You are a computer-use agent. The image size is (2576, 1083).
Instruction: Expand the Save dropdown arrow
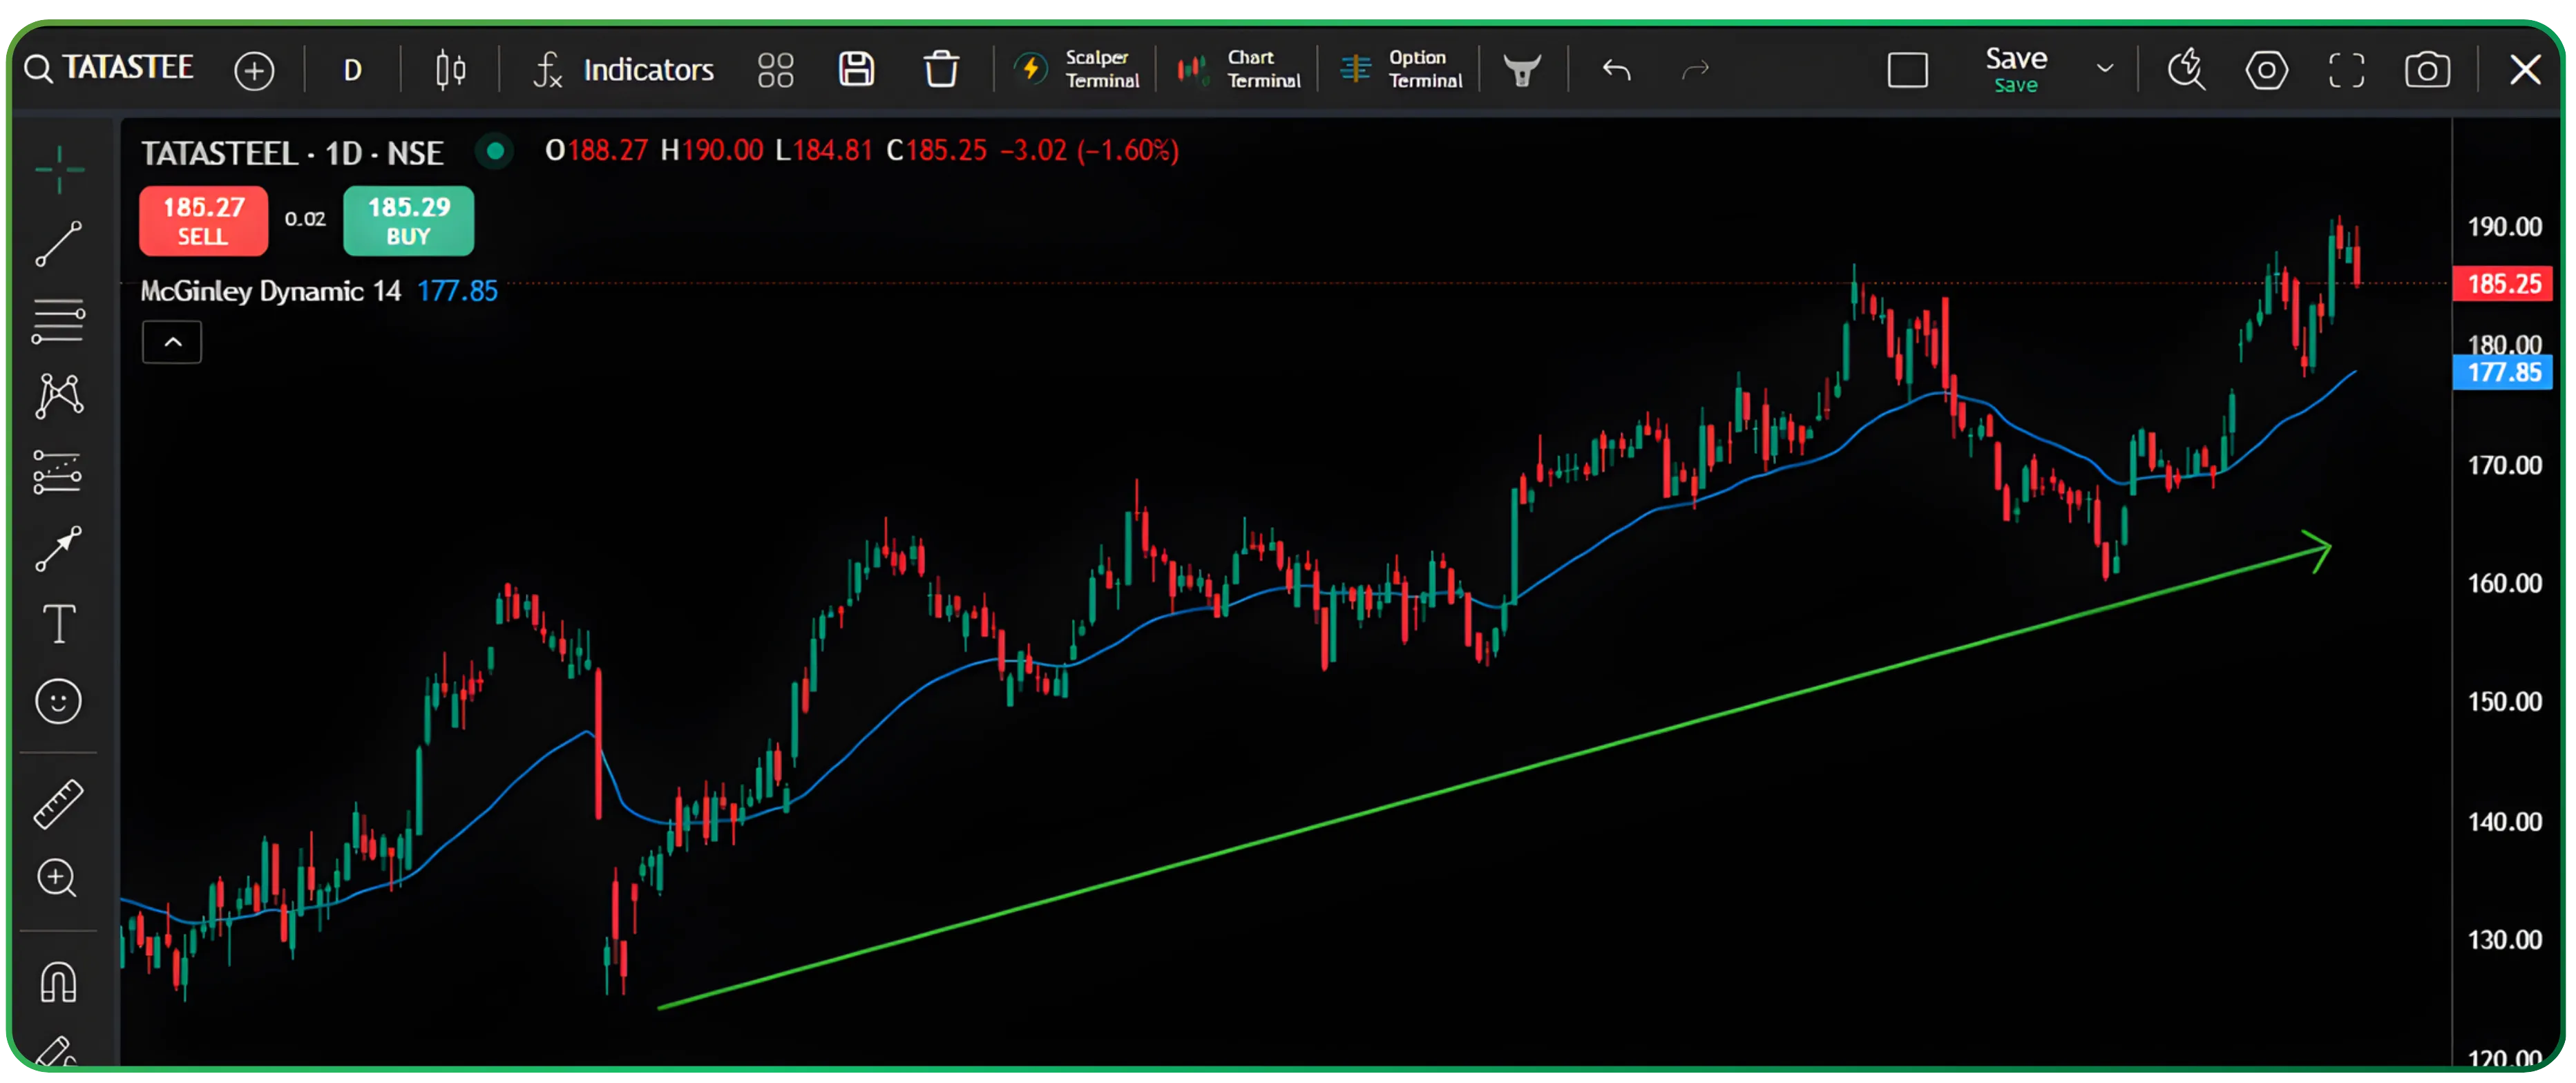(x=2104, y=69)
